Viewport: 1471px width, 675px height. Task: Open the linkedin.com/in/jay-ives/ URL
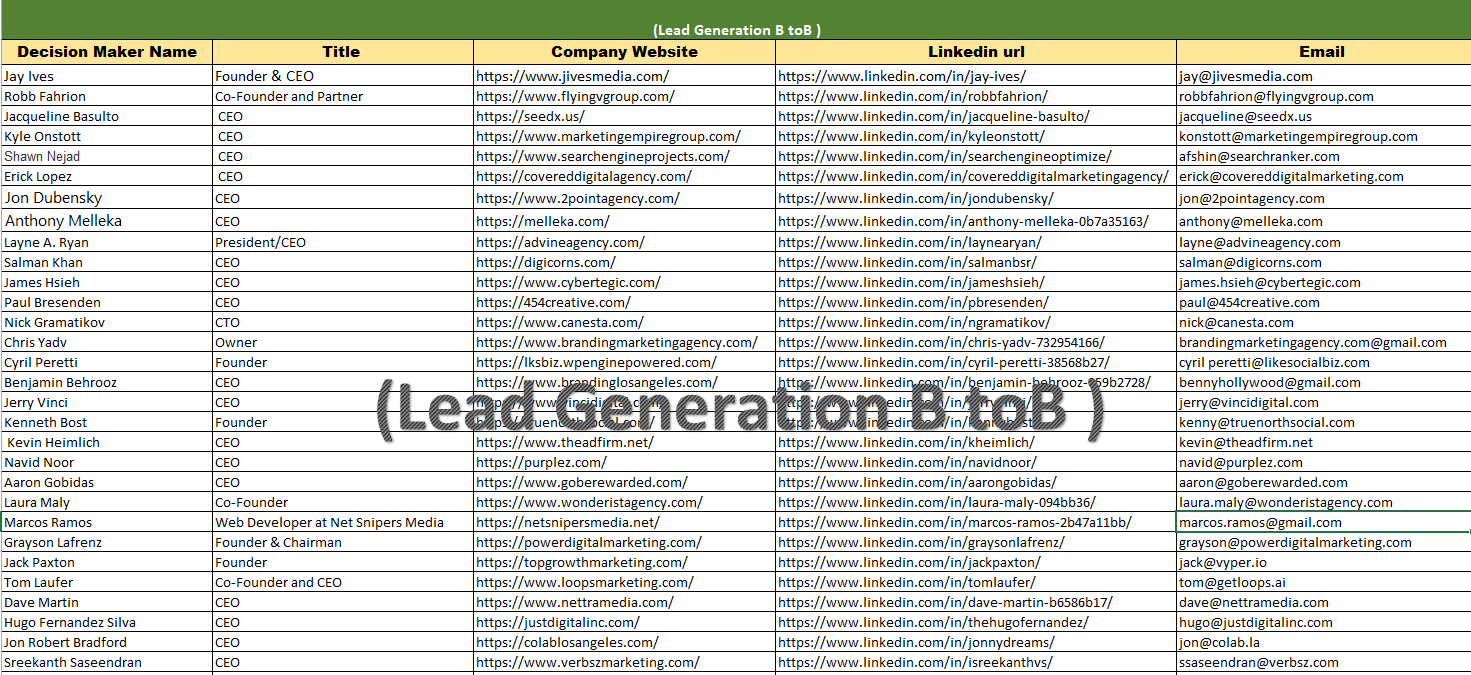(902, 76)
